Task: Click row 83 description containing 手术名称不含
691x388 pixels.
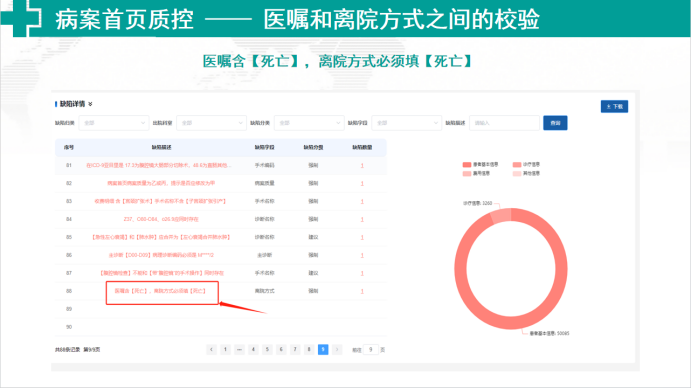Action: 160,201
